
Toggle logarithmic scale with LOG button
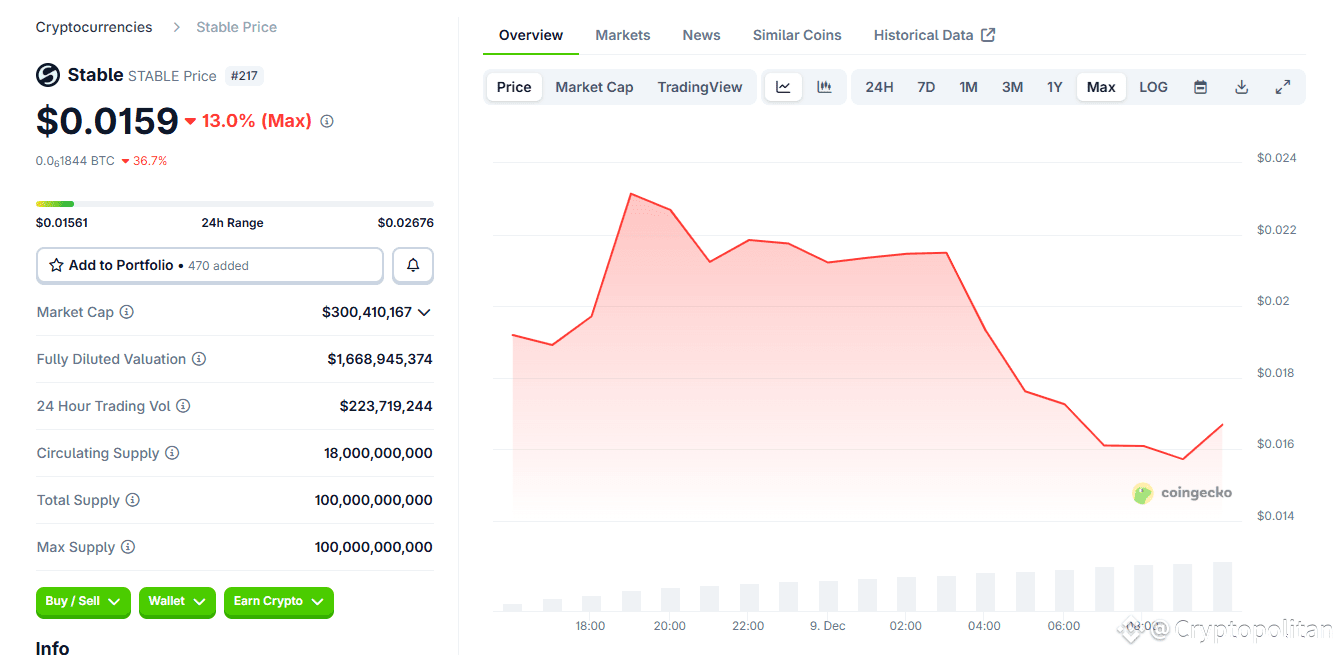point(1152,87)
